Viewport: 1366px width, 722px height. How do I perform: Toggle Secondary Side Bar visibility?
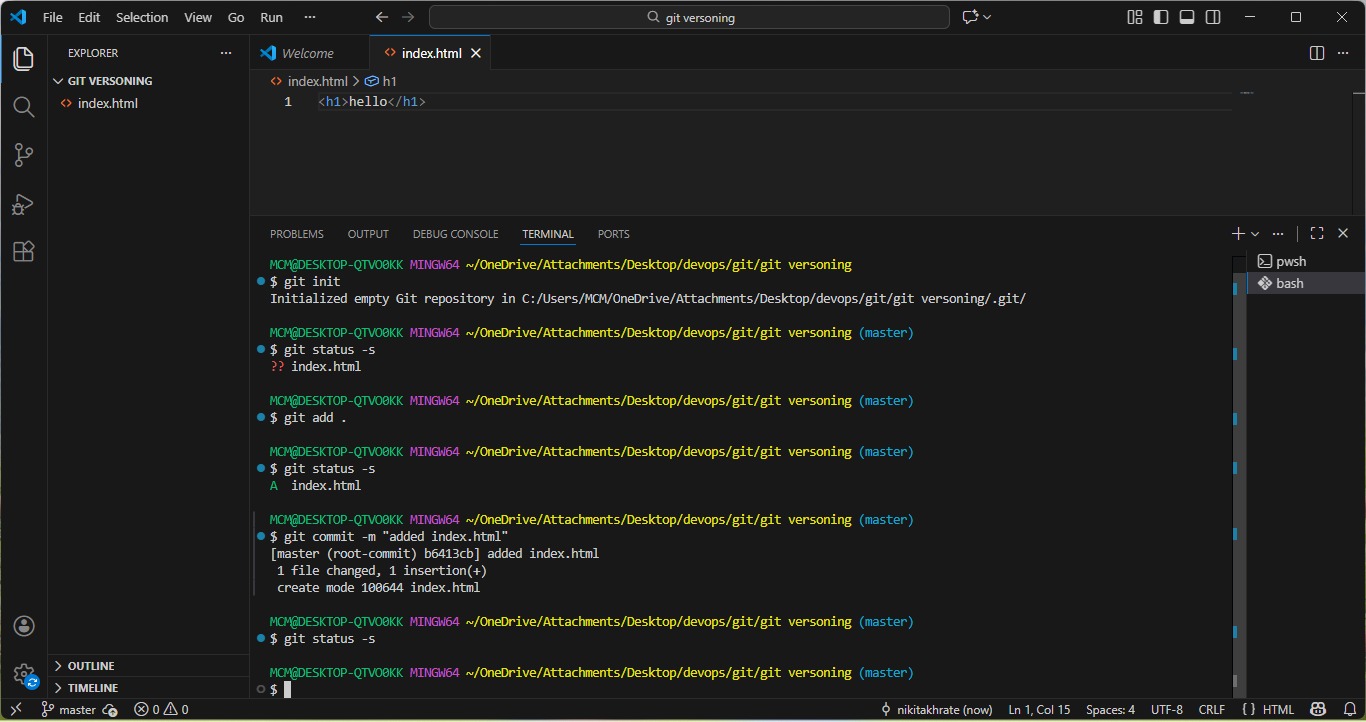click(1213, 17)
